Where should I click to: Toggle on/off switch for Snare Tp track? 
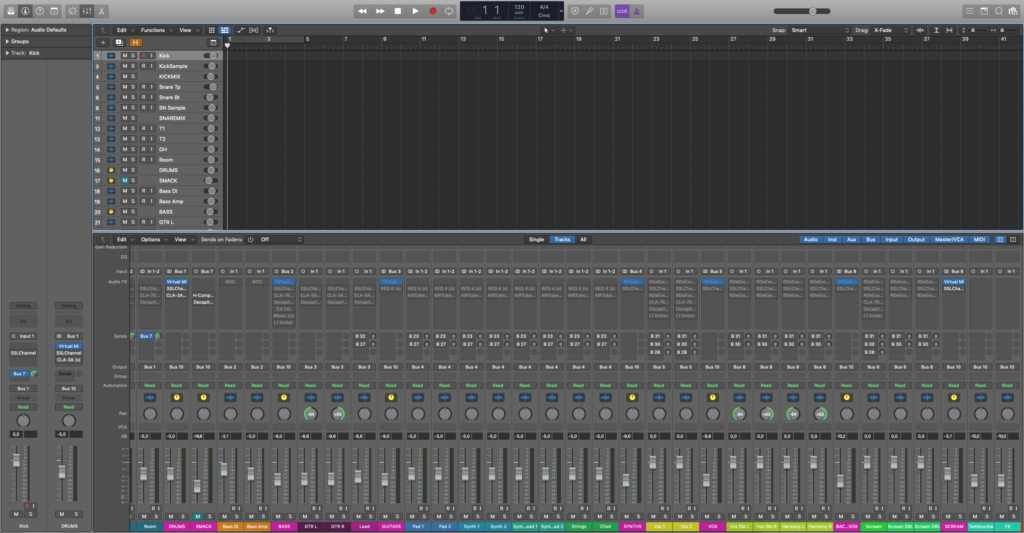pyautogui.click(x=211, y=87)
